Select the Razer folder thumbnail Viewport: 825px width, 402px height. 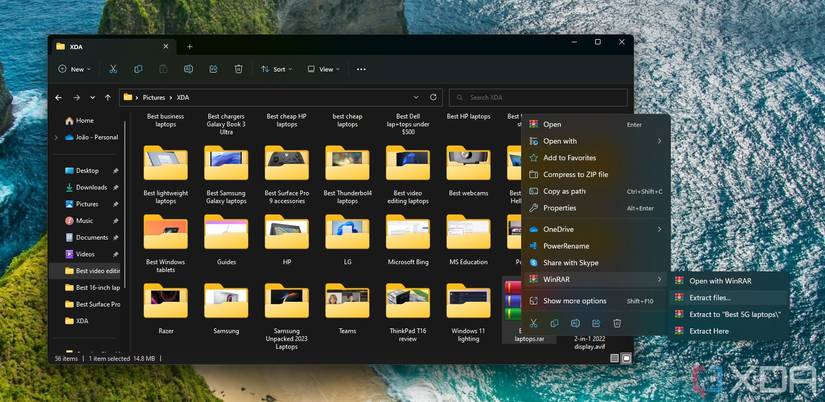click(x=165, y=300)
